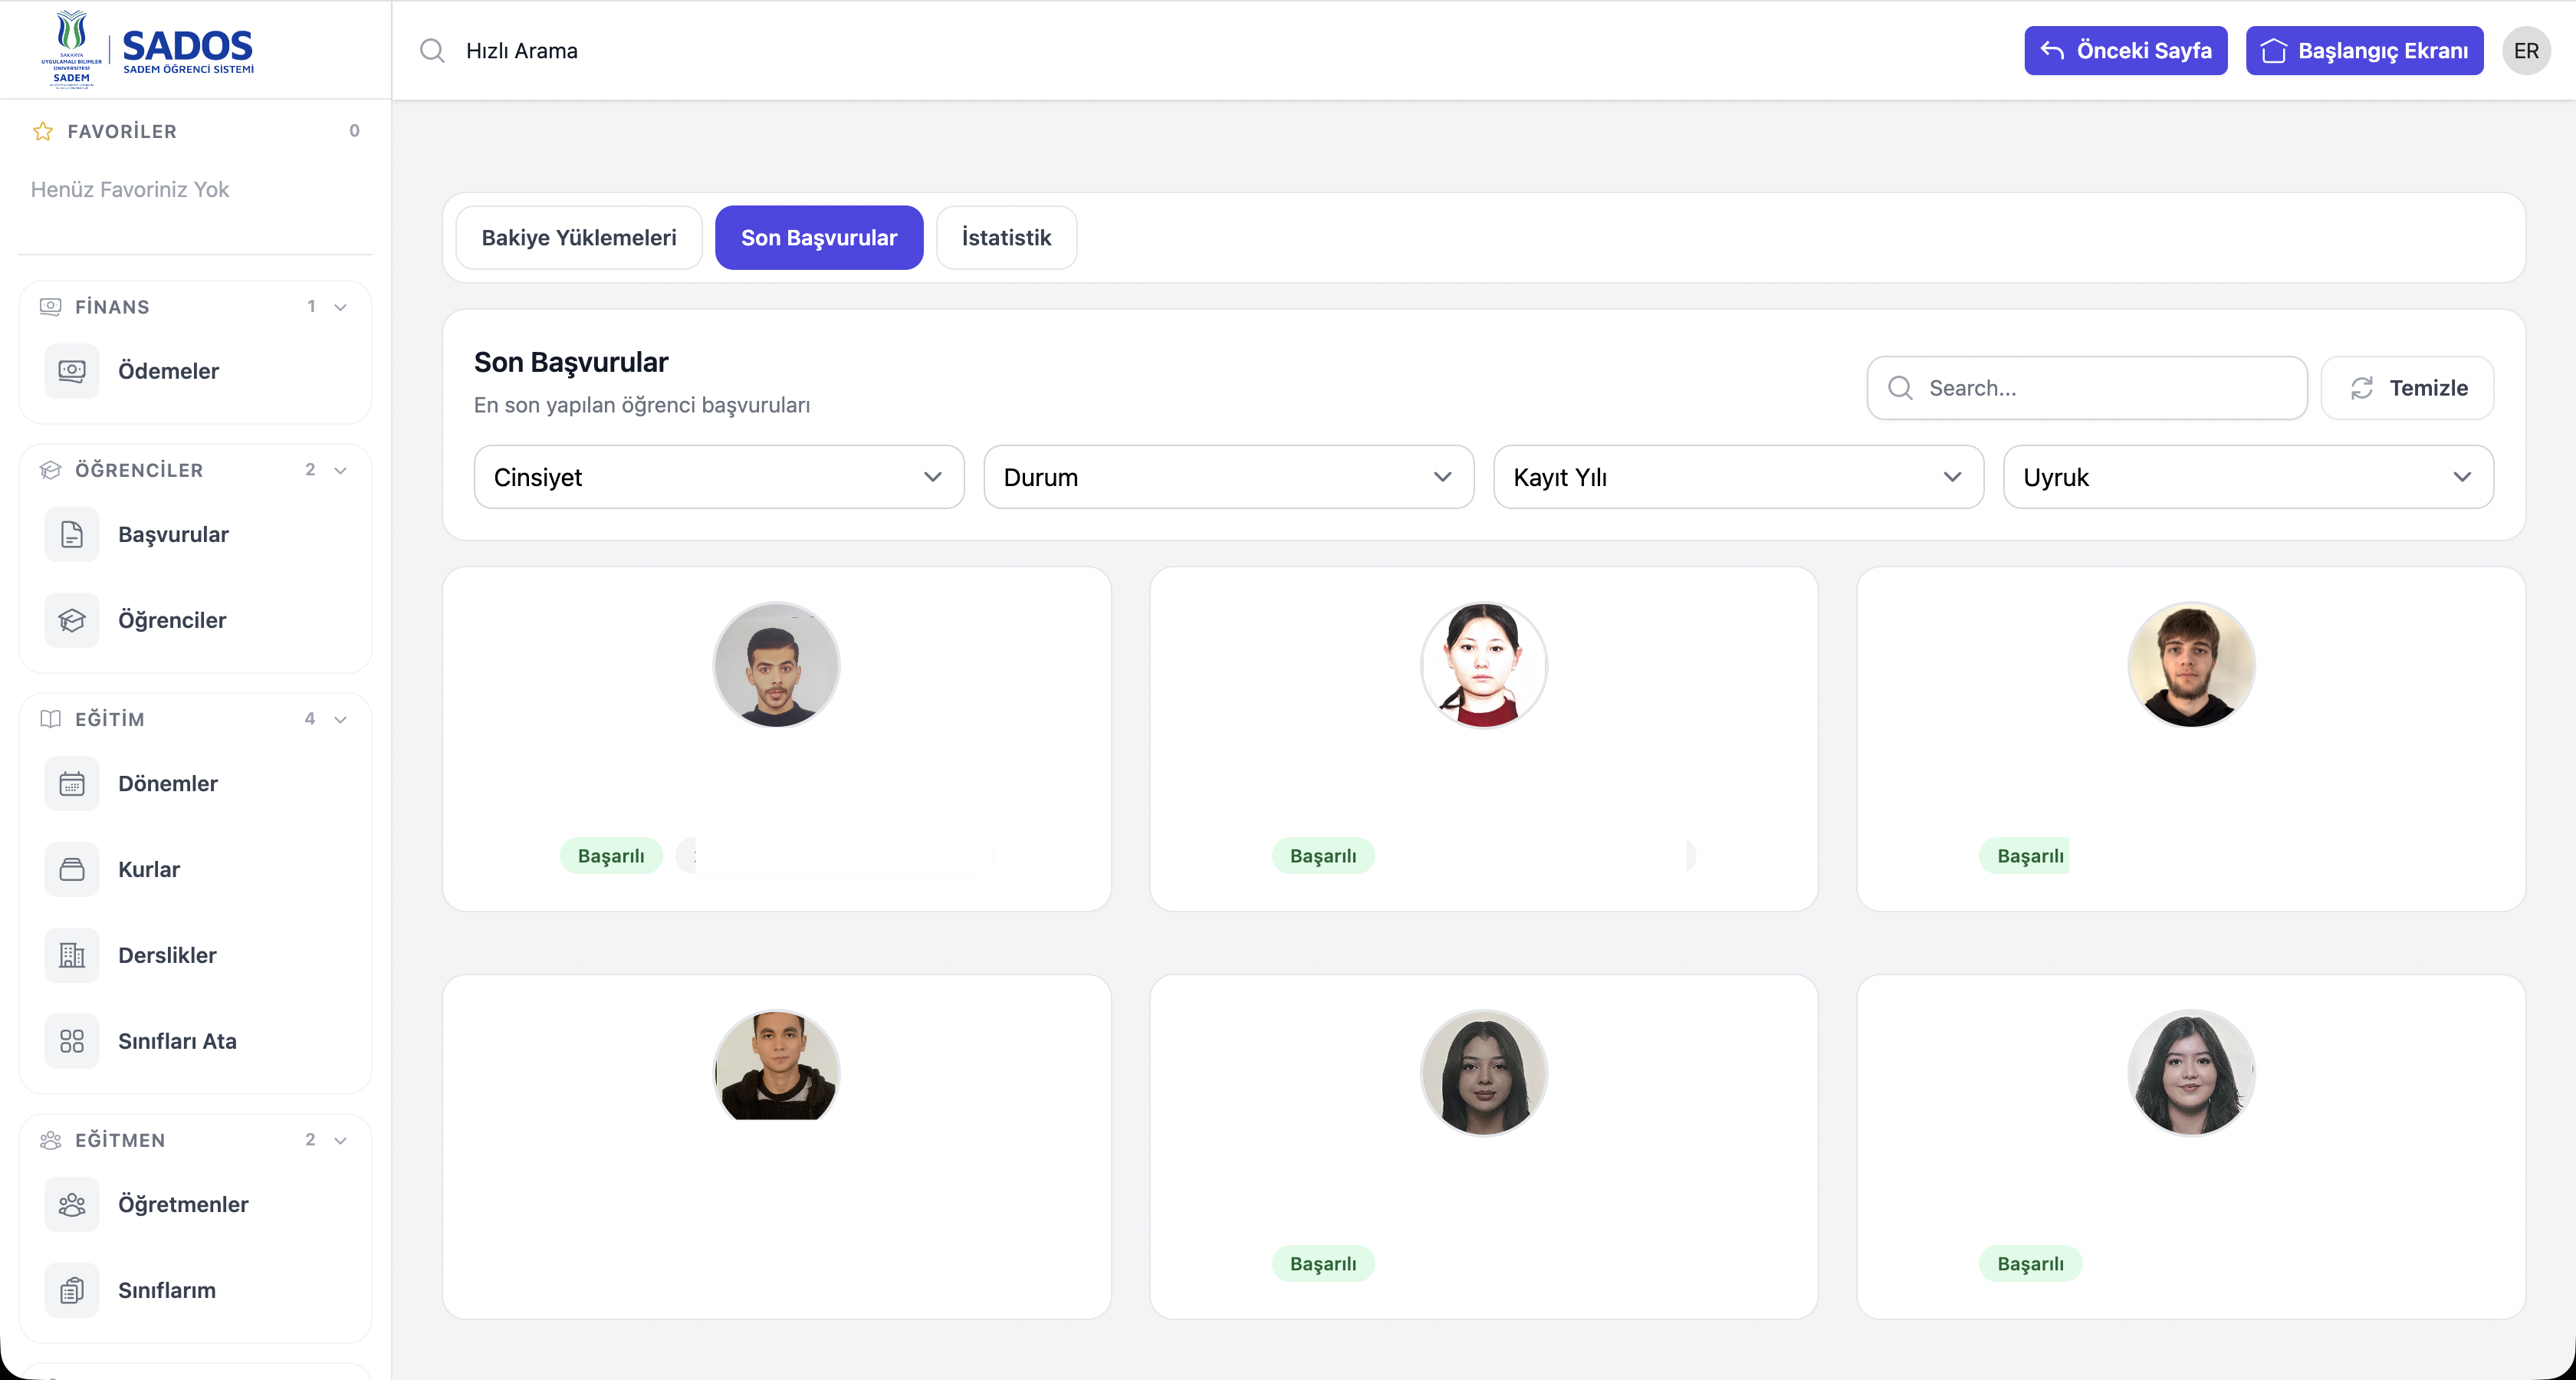The height and width of the screenshot is (1380, 2576).
Task: Open the Durum dropdown
Action: point(1229,477)
